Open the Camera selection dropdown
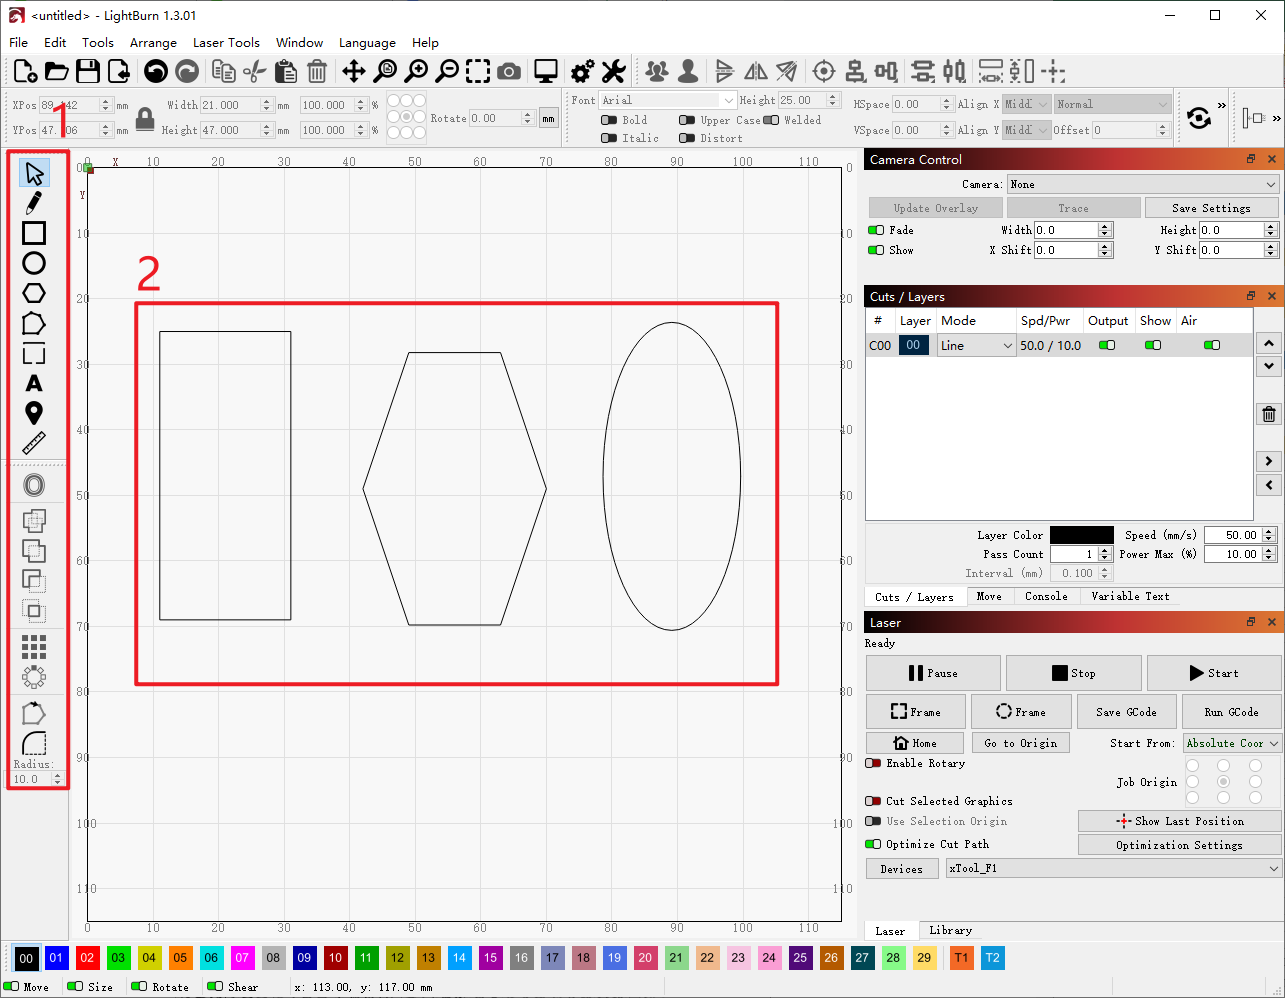1285x998 pixels. (x=1143, y=184)
